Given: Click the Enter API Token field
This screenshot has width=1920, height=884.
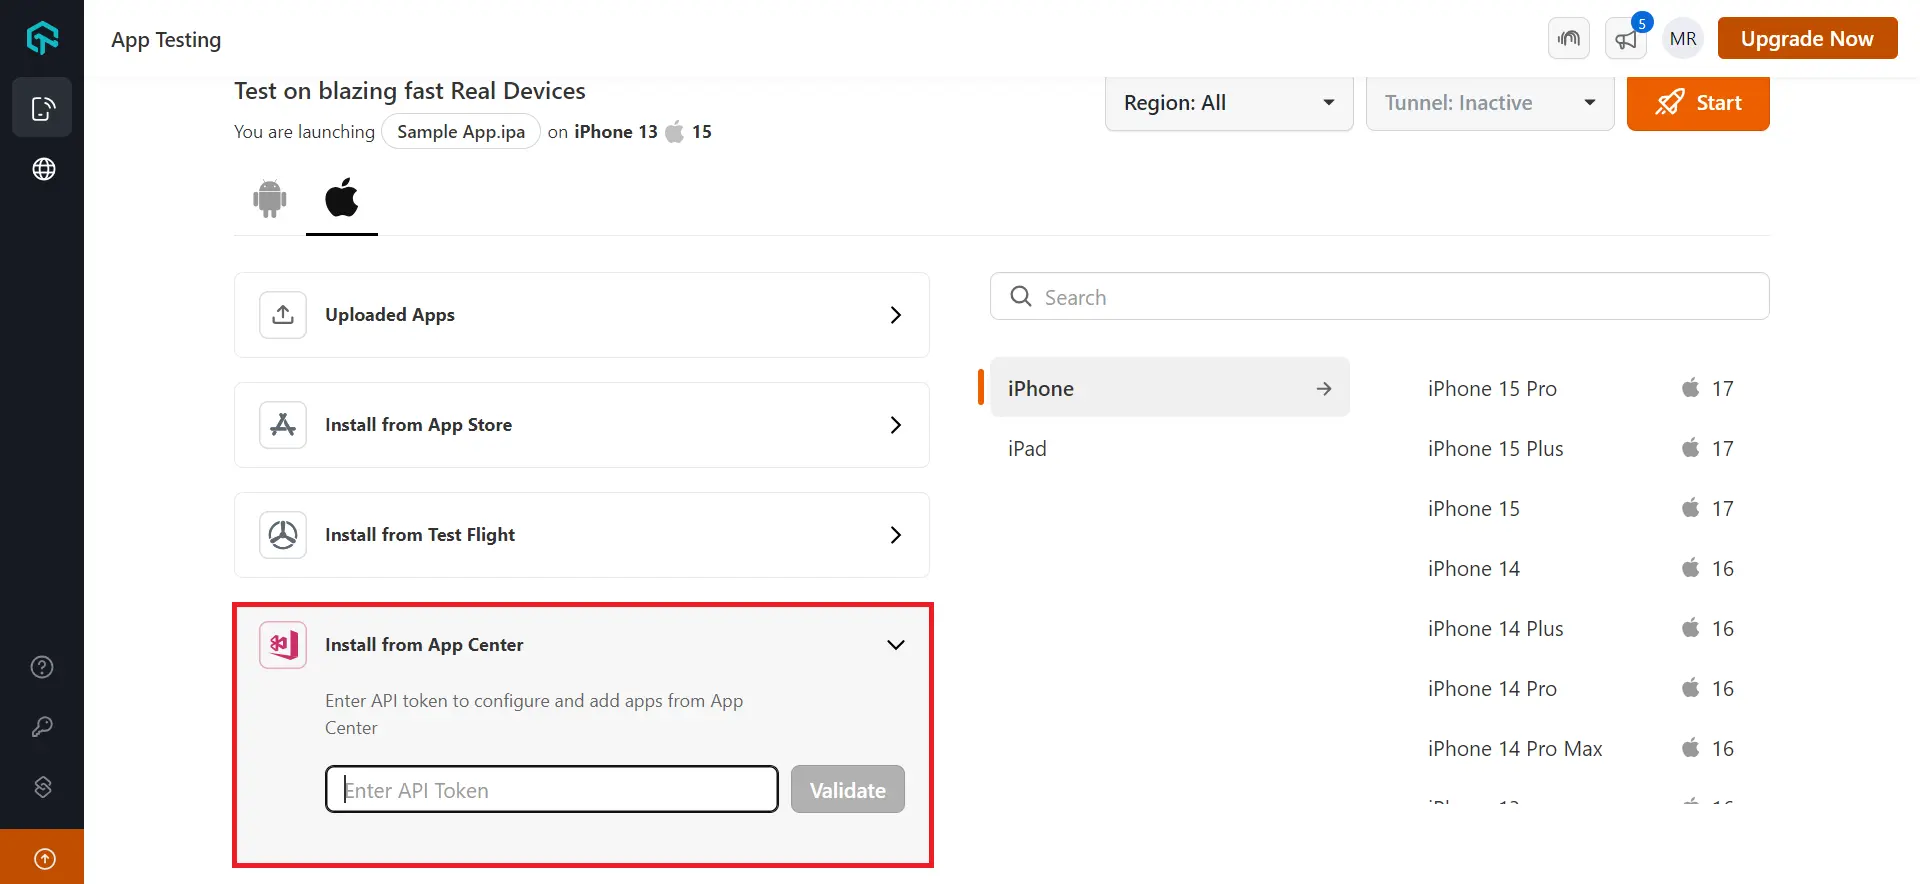Looking at the screenshot, I should (x=551, y=790).
